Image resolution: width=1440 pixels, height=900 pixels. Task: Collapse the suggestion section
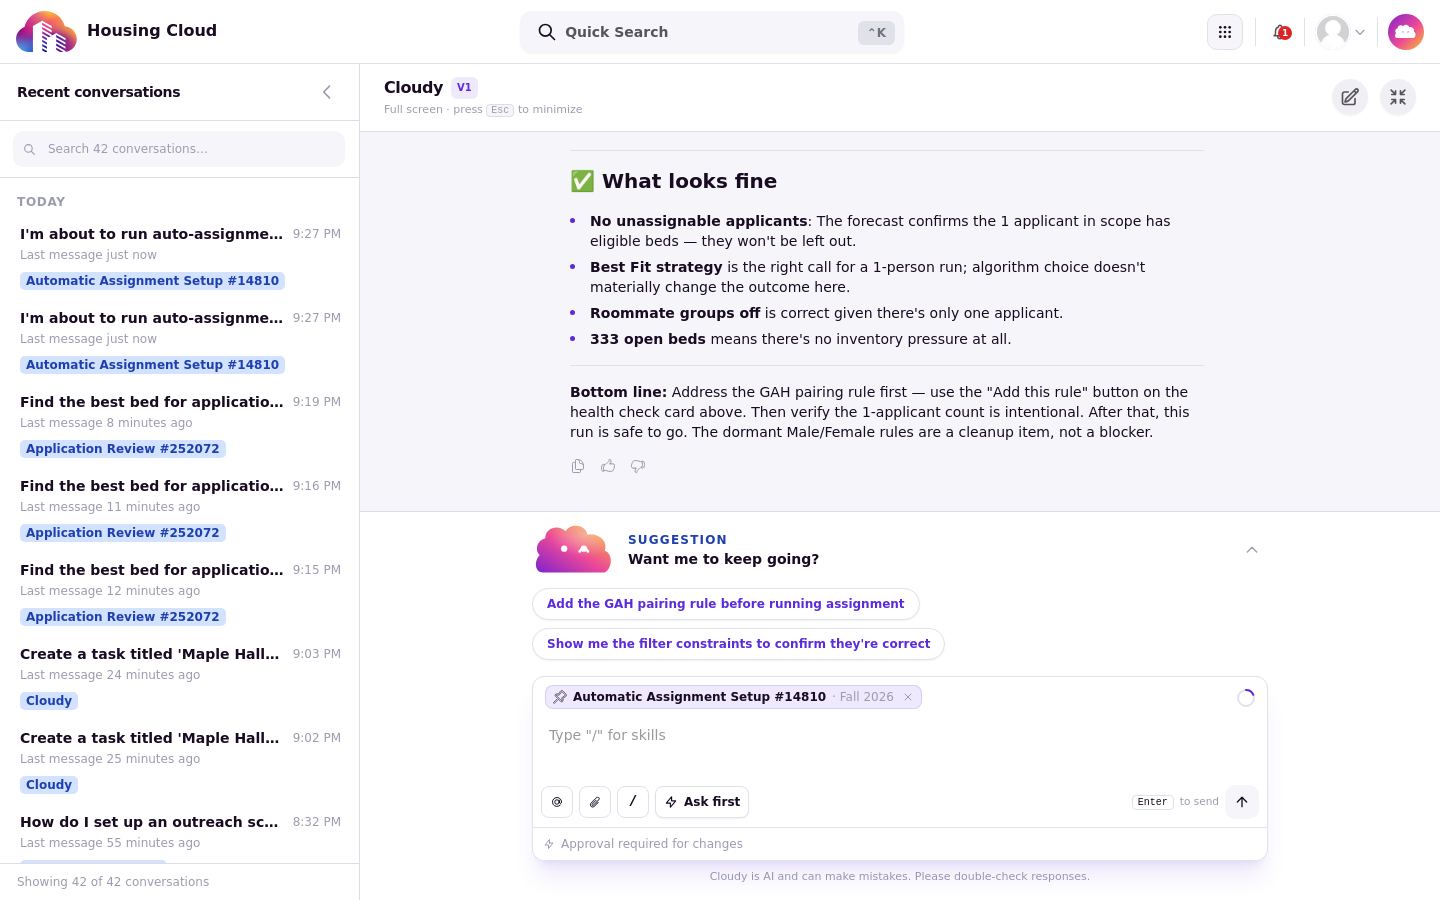pyautogui.click(x=1252, y=550)
